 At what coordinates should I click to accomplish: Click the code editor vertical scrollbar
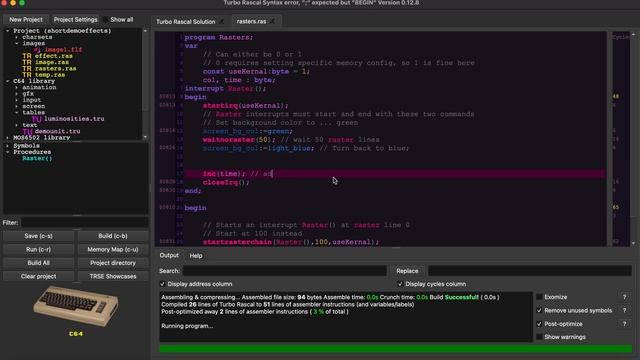tap(633, 139)
